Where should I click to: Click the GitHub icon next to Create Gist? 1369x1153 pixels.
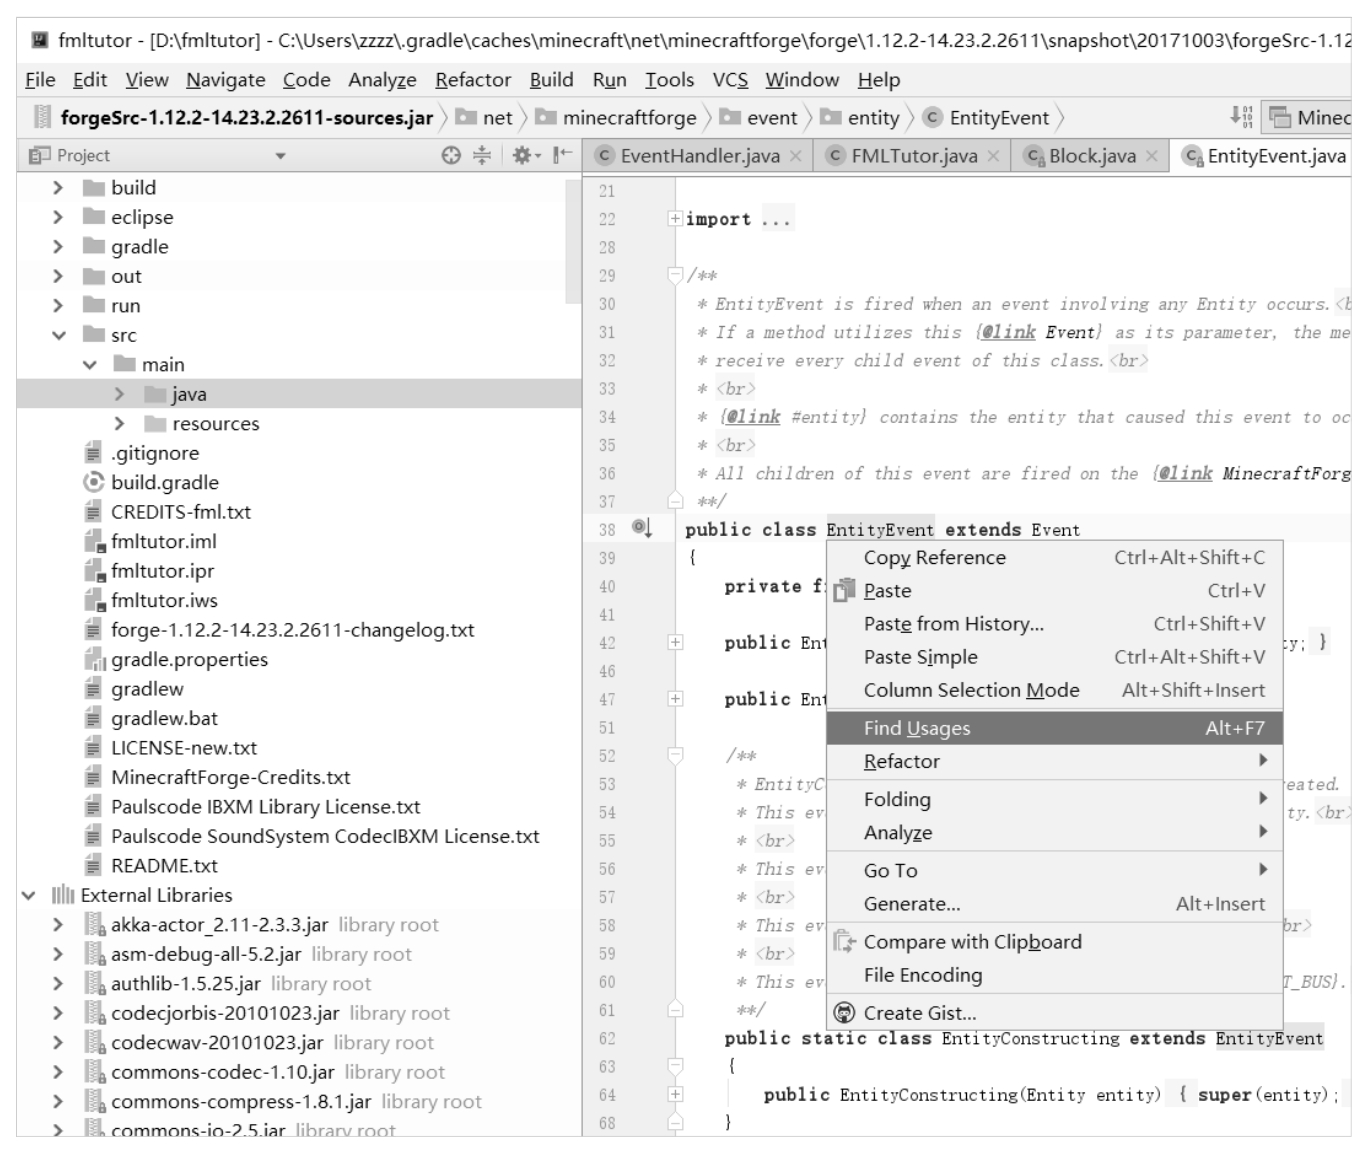[844, 1013]
